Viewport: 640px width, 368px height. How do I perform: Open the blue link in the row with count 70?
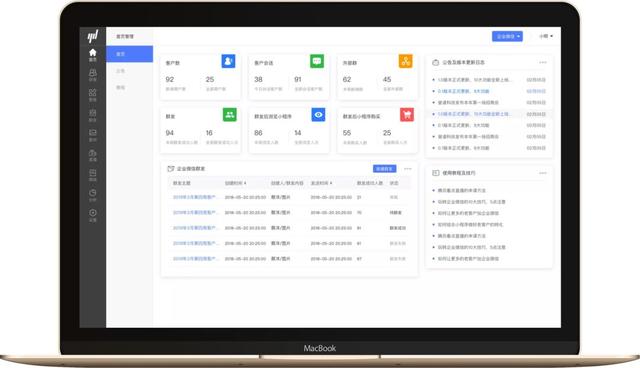195,213
